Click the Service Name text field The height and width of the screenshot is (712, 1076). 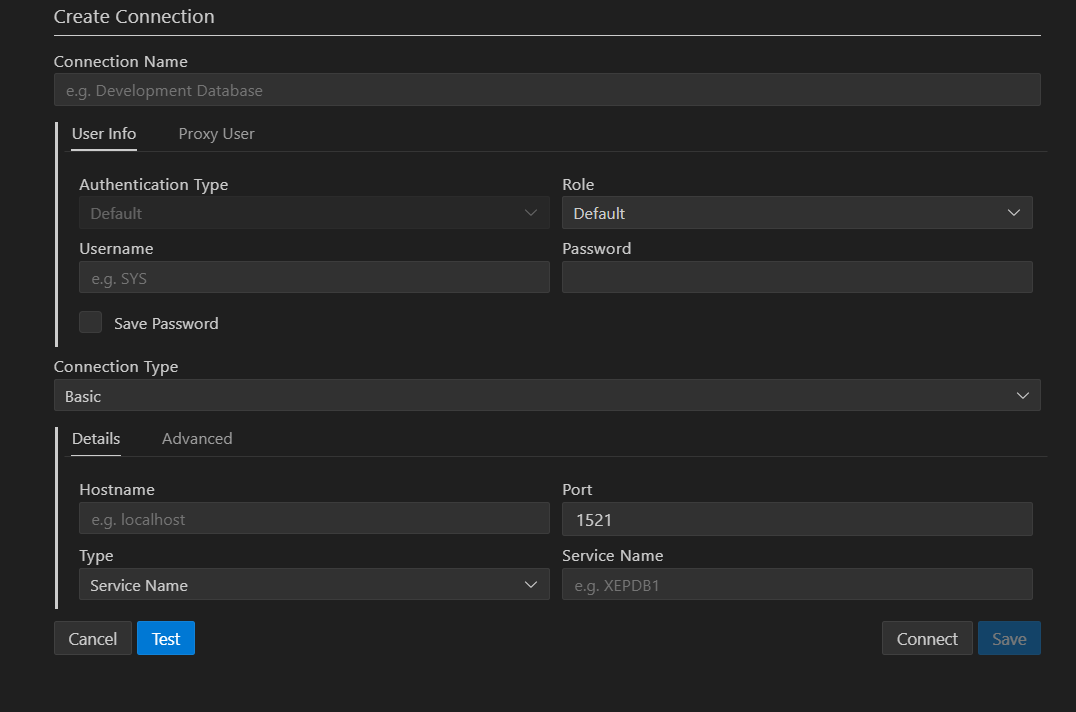pos(797,585)
